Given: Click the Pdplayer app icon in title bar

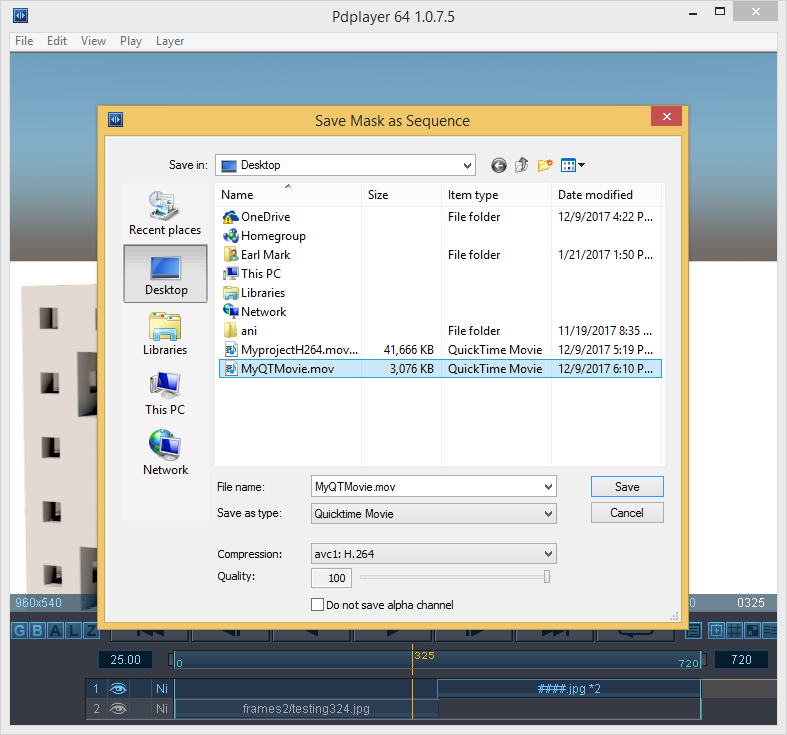Looking at the screenshot, I should click(x=20, y=16).
